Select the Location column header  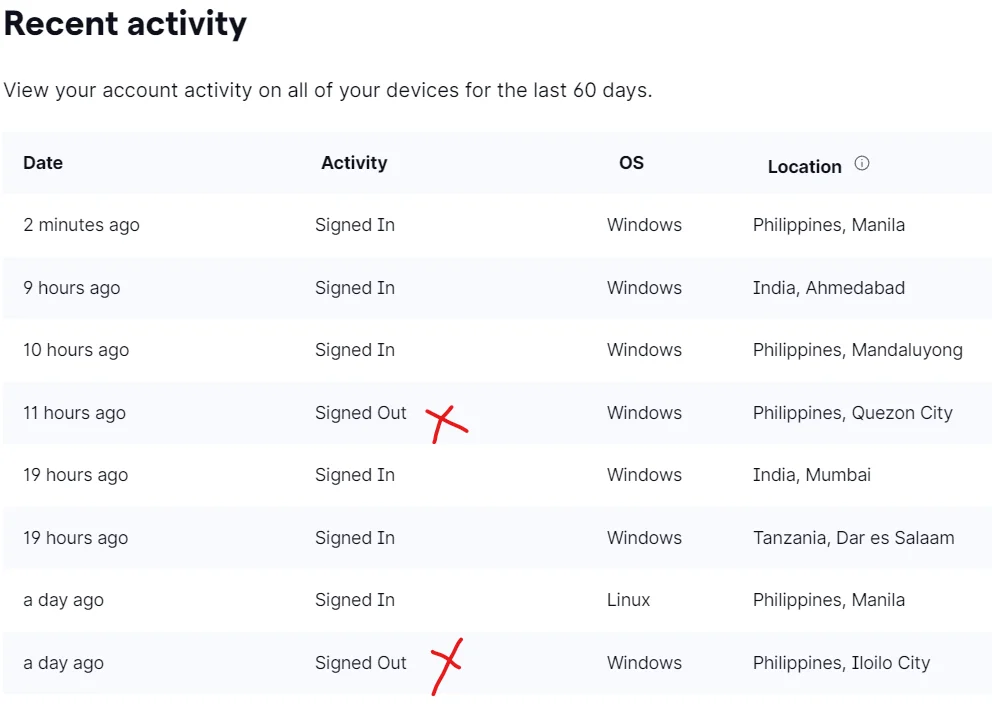click(x=805, y=167)
